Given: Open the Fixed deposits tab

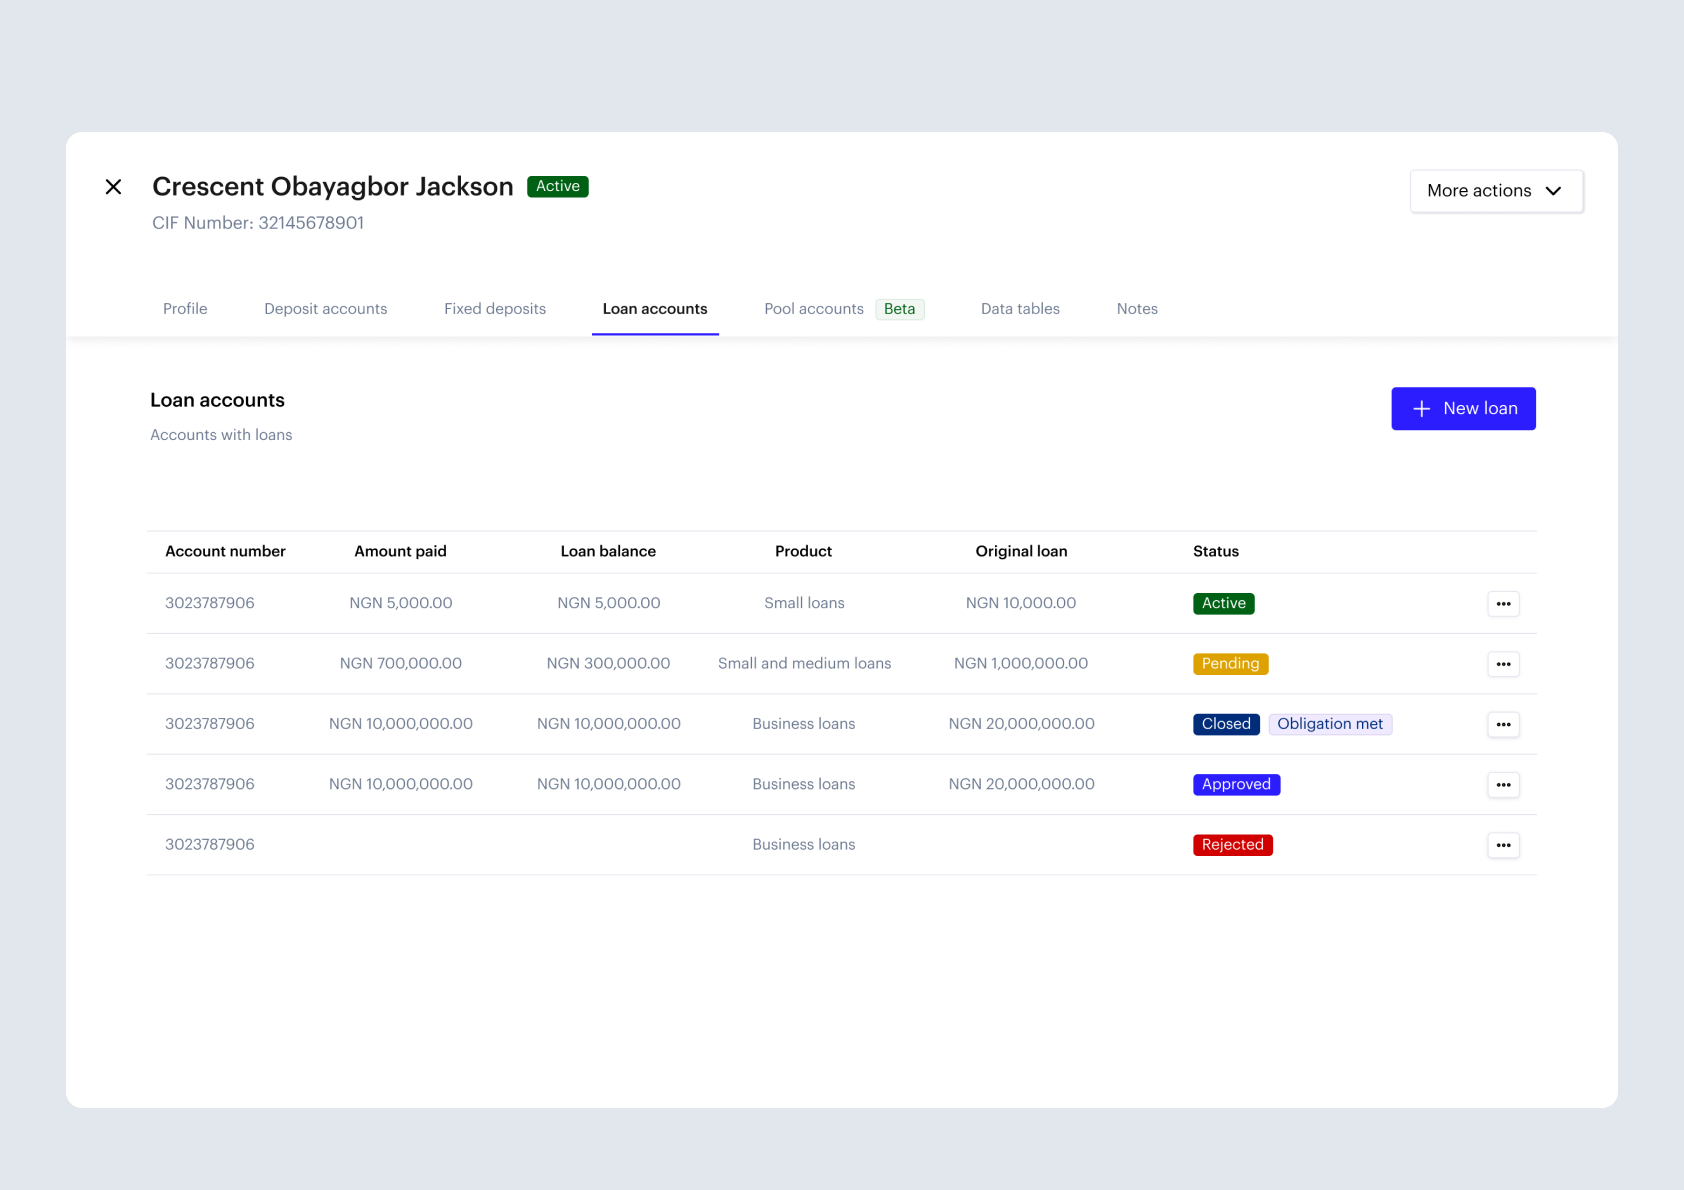Looking at the screenshot, I should tap(494, 308).
